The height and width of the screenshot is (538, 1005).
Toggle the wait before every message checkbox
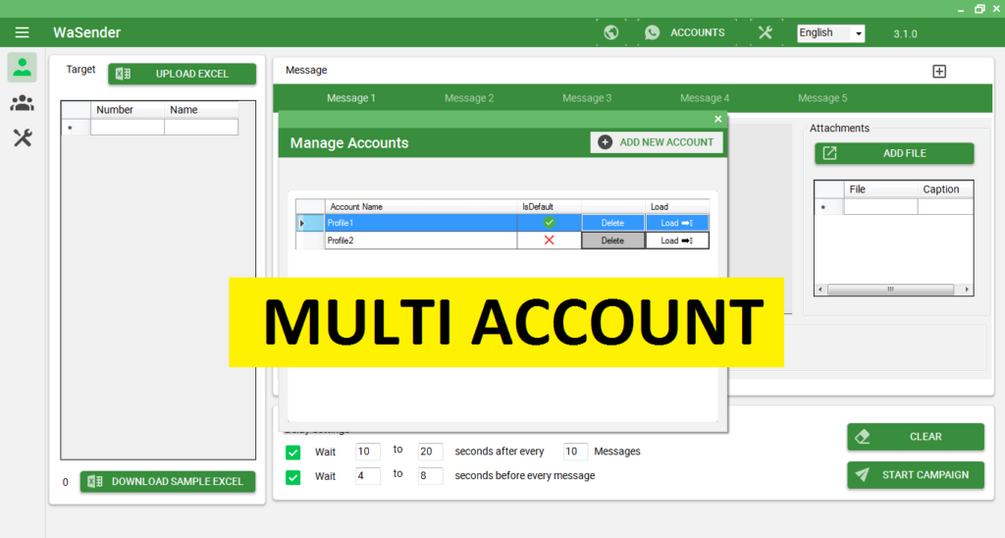click(293, 477)
